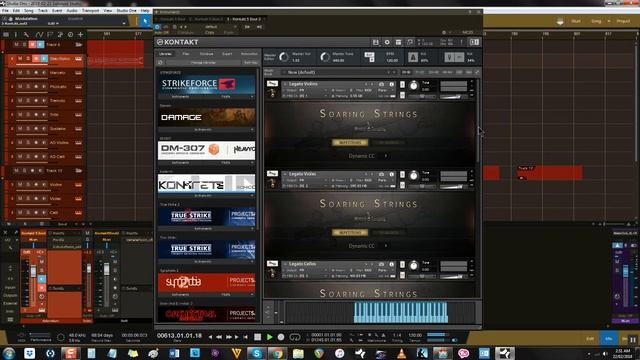Open Chrome from the taskbar

(x=277, y=353)
